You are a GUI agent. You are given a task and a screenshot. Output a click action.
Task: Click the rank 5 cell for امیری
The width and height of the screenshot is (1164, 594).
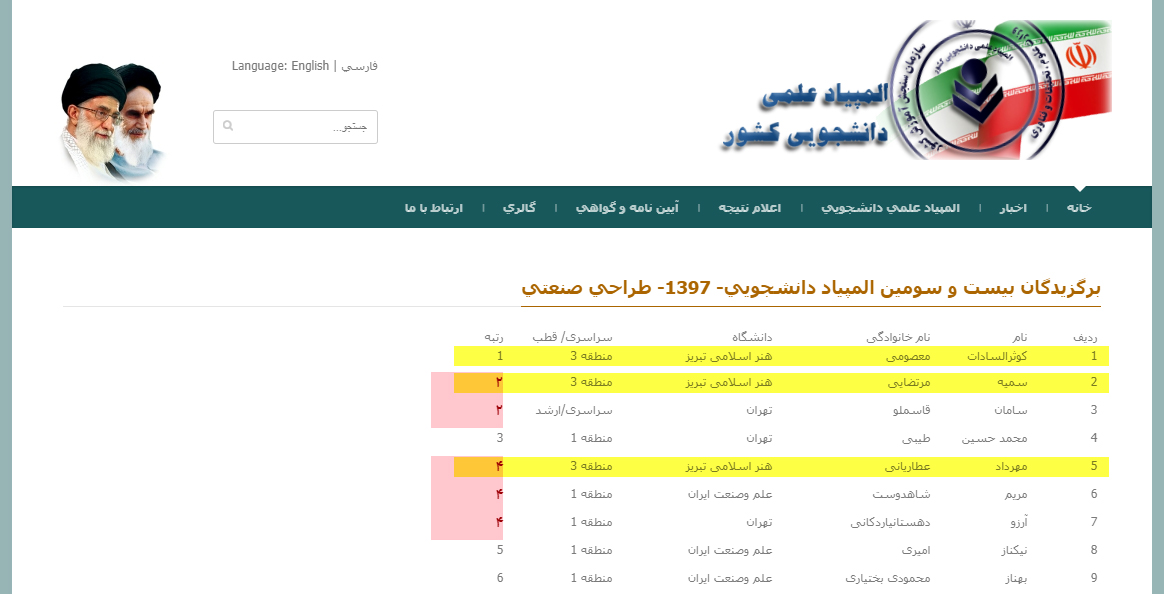click(500, 551)
